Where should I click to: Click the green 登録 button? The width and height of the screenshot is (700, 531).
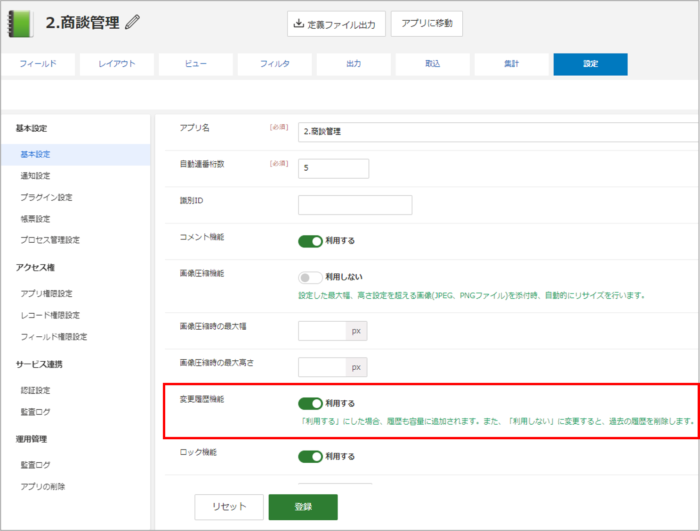[303, 507]
